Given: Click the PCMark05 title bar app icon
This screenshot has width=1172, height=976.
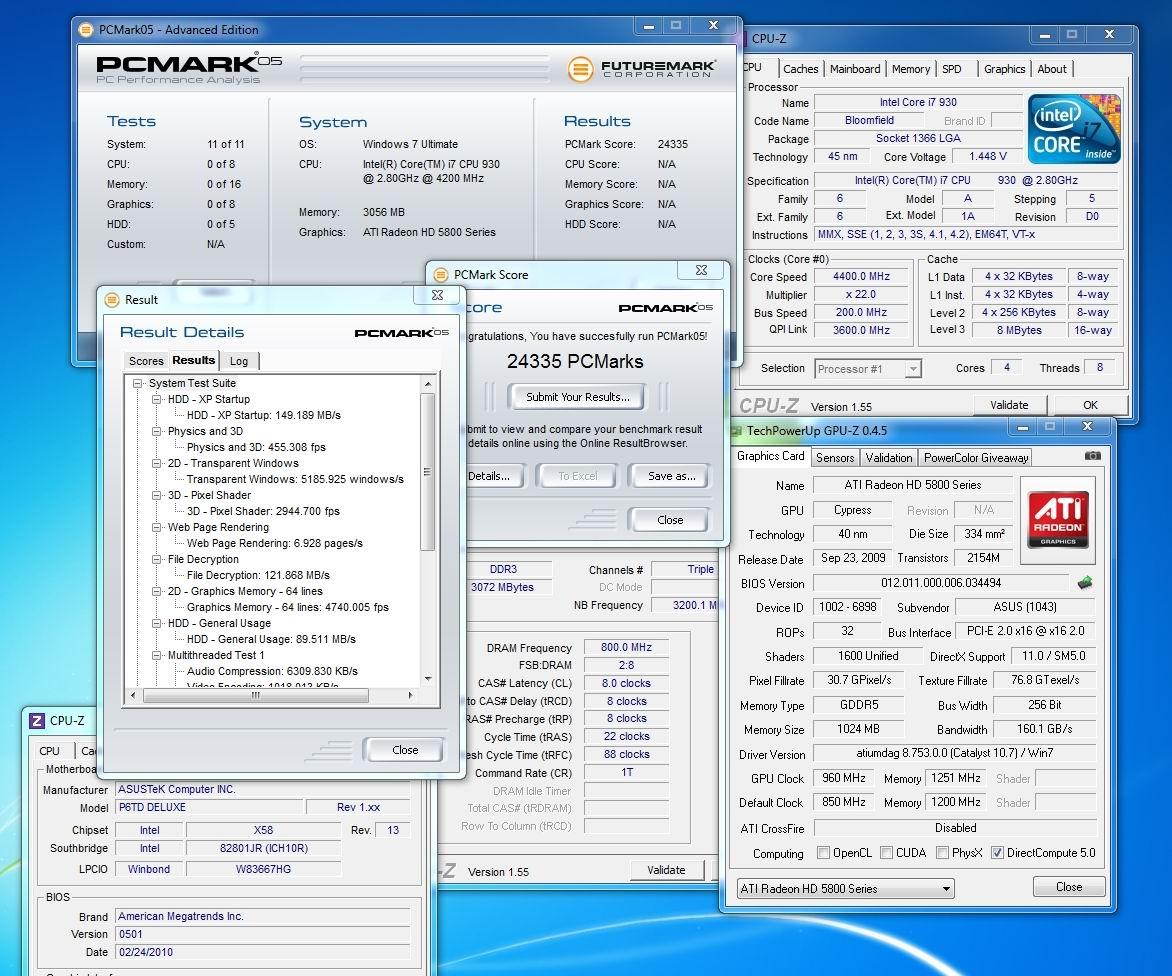Looking at the screenshot, I should [x=87, y=30].
